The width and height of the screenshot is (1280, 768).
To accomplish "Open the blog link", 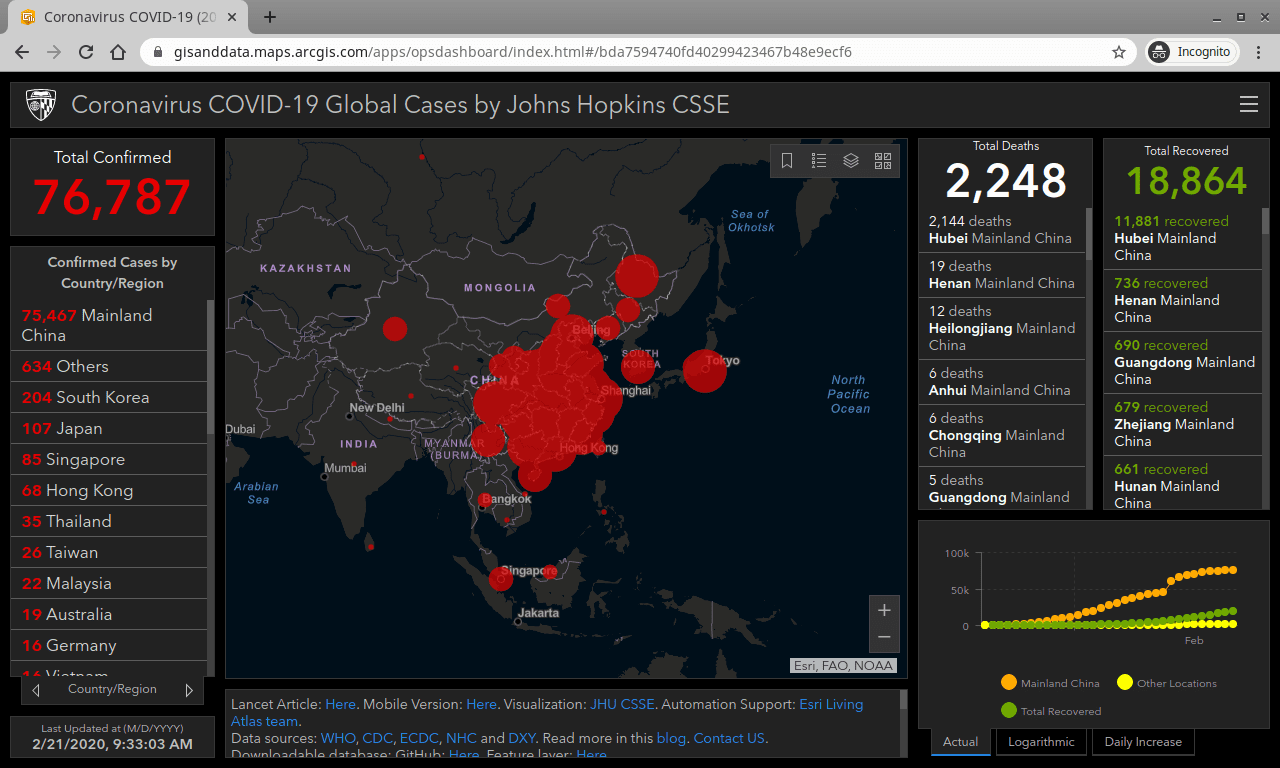I will click(x=671, y=738).
